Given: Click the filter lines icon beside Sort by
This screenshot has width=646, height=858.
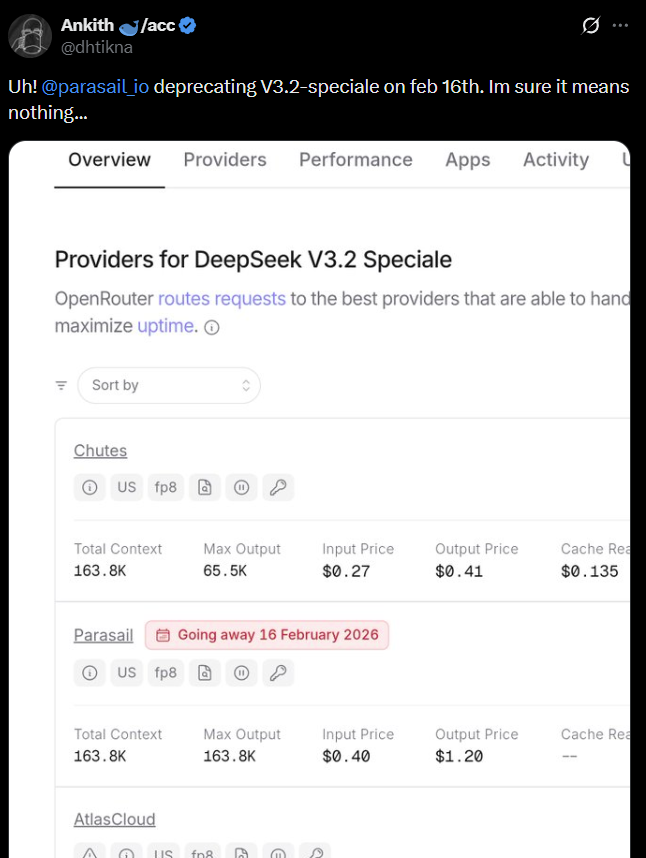Looking at the screenshot, I should click(62, 385).
